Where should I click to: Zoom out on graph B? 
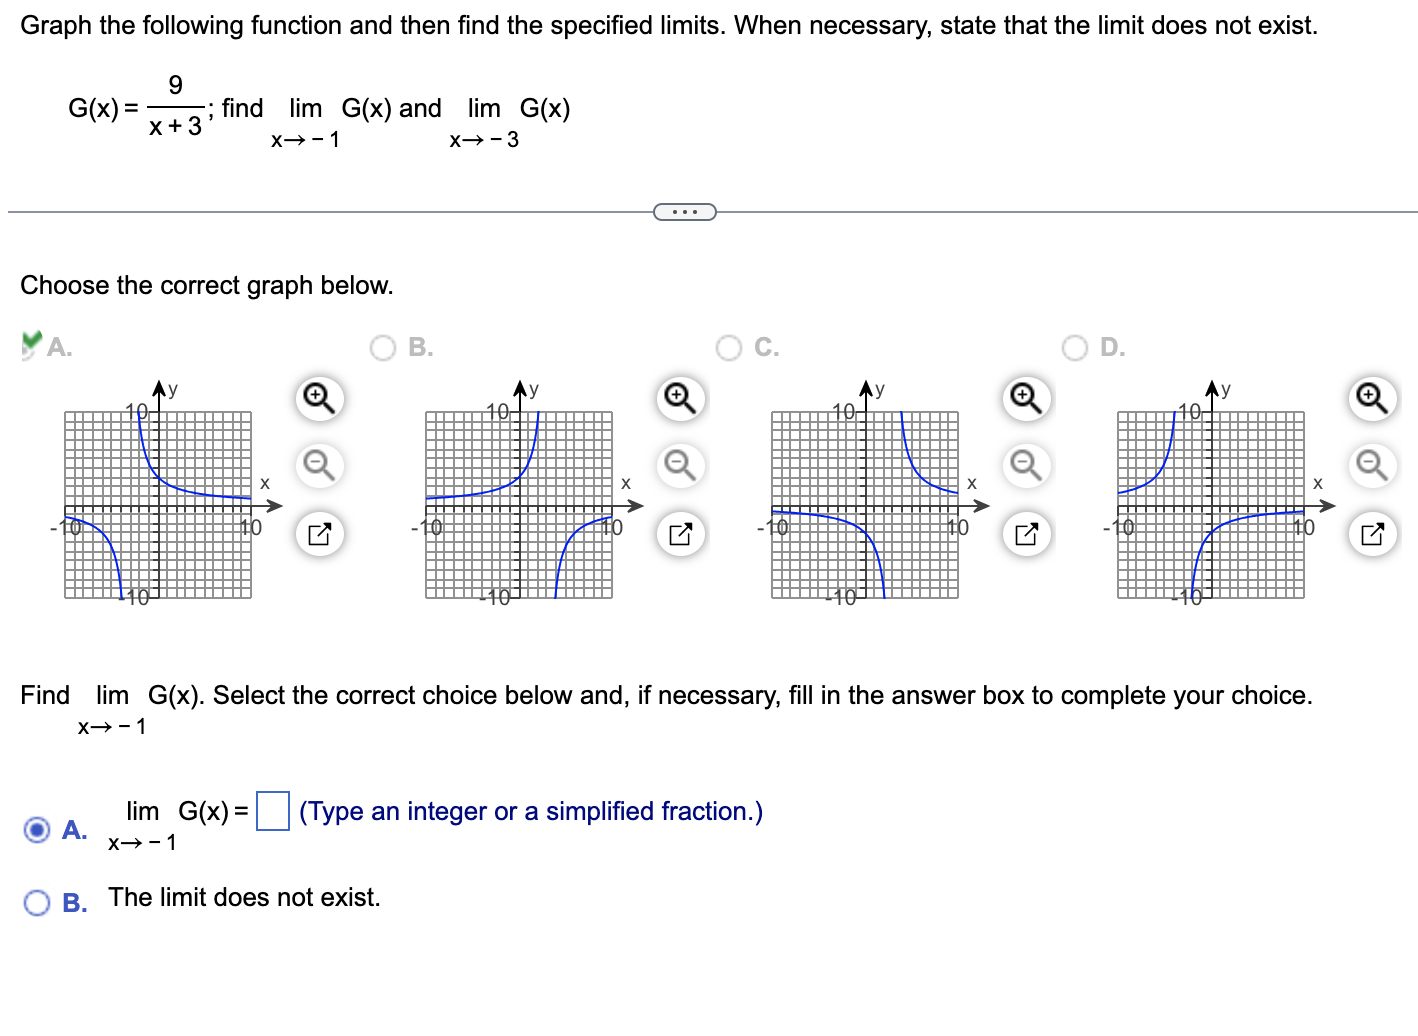679,465
